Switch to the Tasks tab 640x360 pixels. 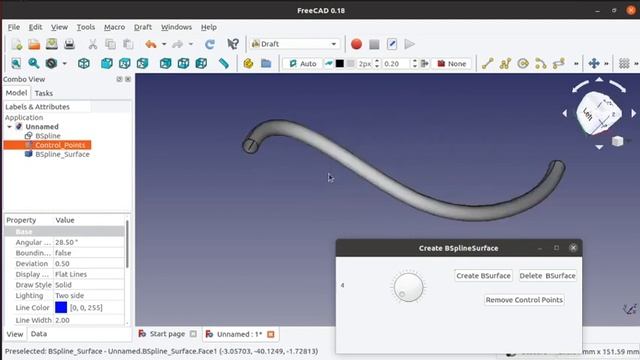44,93
